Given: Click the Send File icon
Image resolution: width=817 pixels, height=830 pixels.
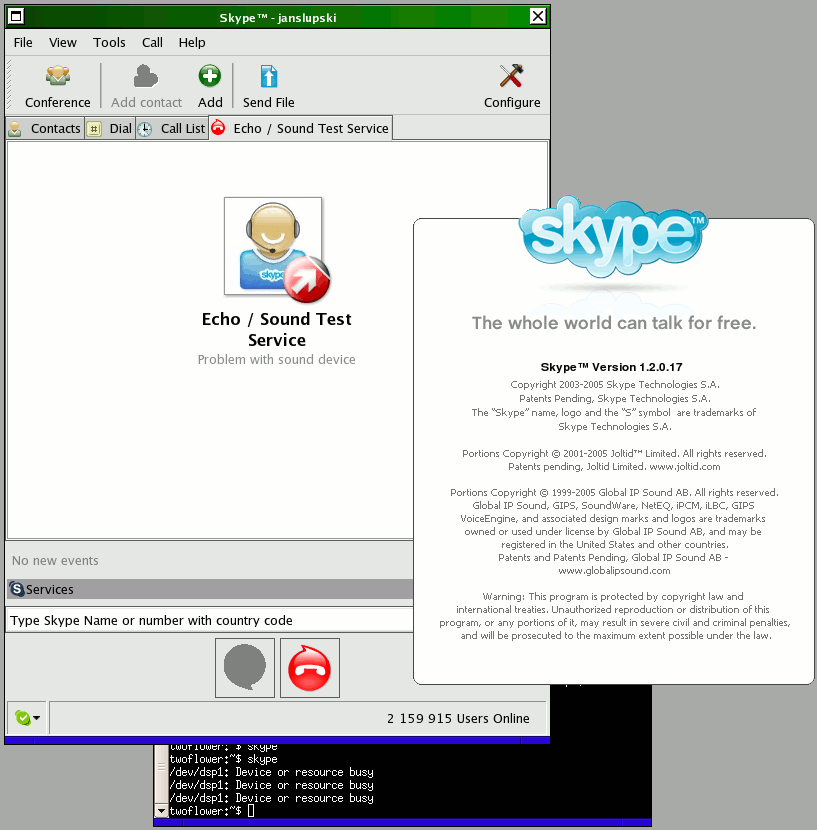Looking at the screenshot, I should 269,77.
